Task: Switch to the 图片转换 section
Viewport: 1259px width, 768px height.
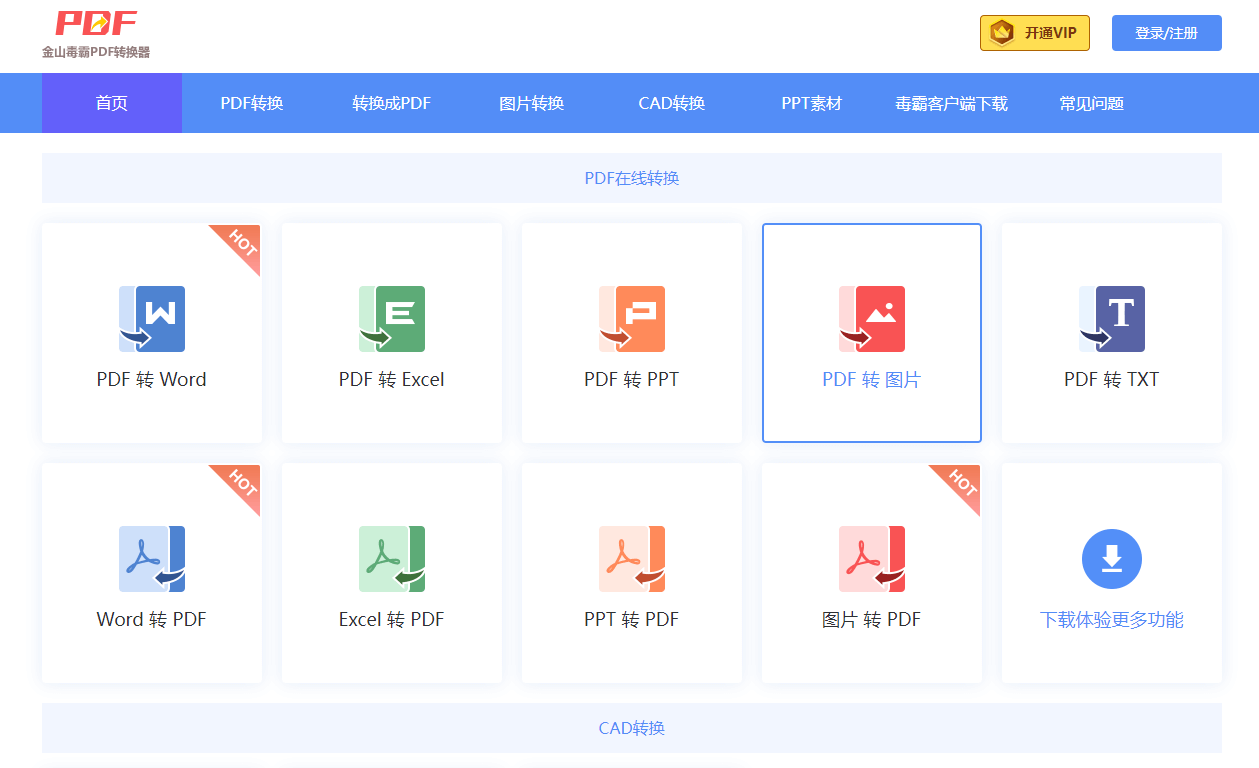Action: [x=530, y=103]
